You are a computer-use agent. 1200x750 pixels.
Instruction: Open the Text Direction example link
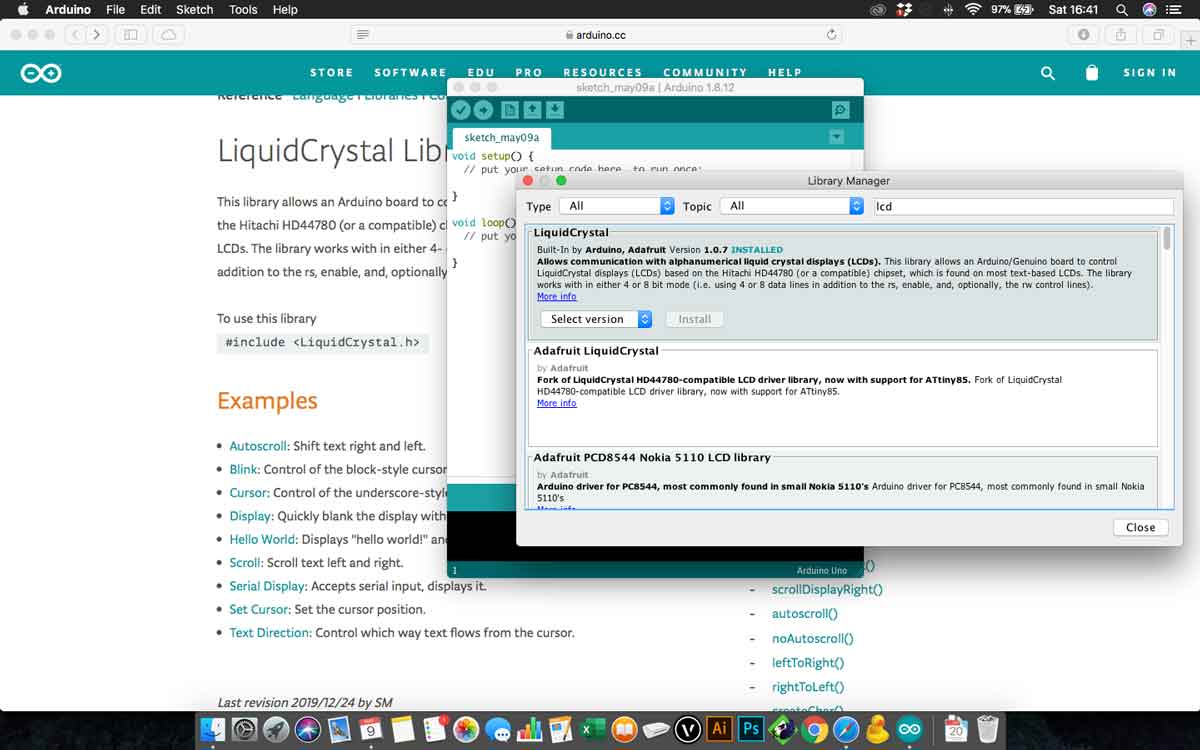(270, 632)
